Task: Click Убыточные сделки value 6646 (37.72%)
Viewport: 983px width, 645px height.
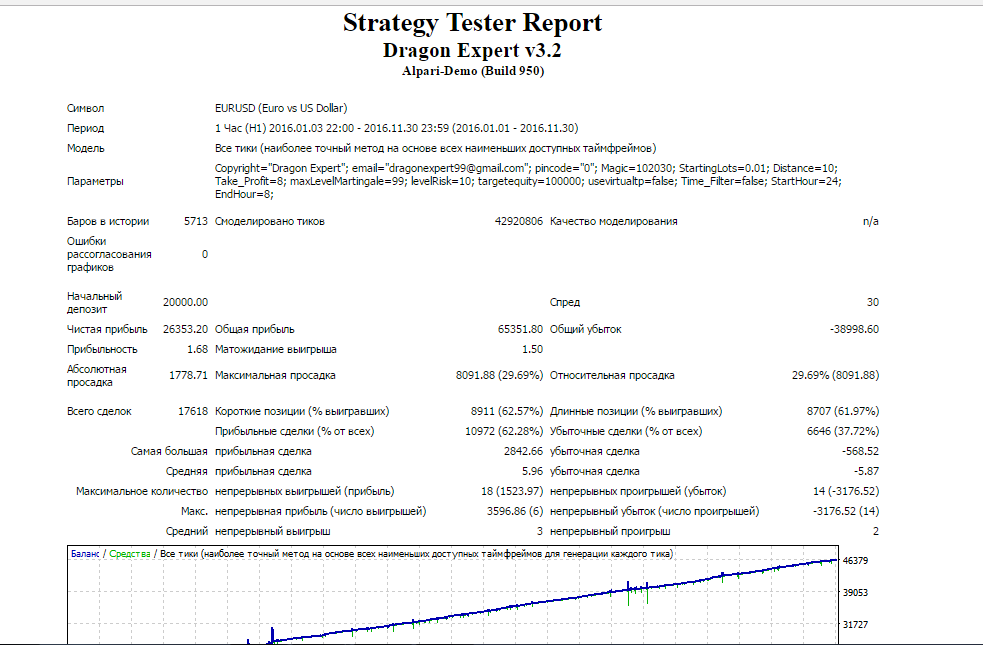Action: point(843,432)
